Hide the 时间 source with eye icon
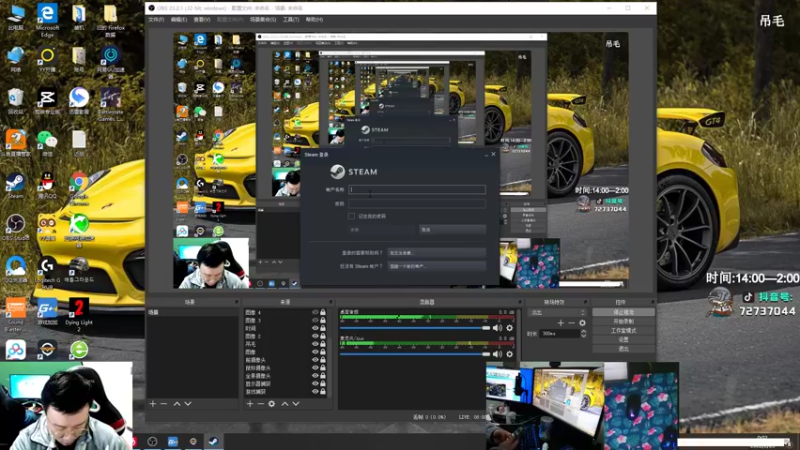The width and height of the screenshot is (800, 450). click(315, 328)
